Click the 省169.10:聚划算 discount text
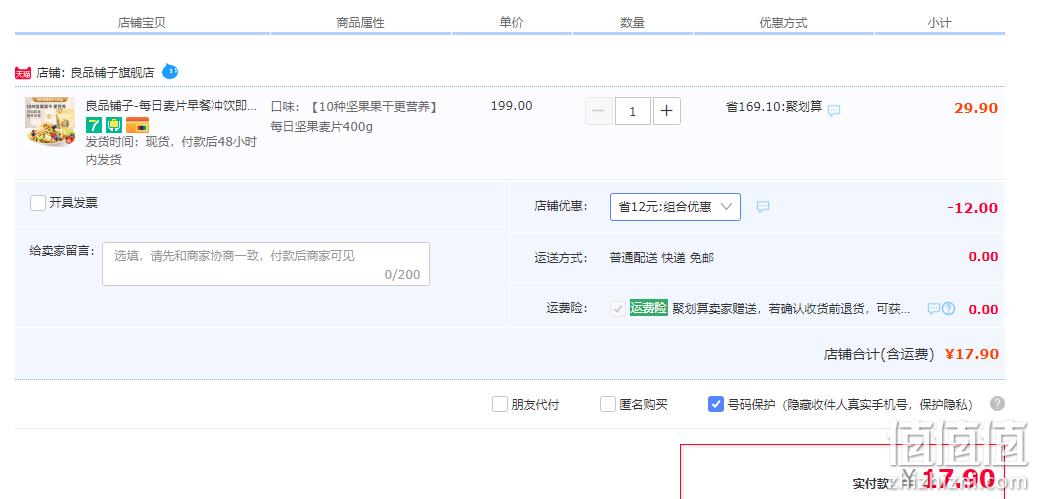This screenshot has width=1037, height=499. pos(774,106)
